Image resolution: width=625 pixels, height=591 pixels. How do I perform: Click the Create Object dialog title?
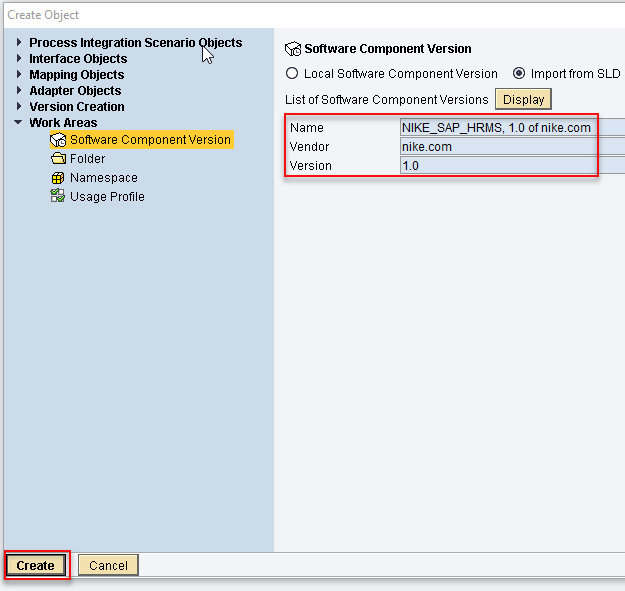pyautogui.click(x=43, y=15)
